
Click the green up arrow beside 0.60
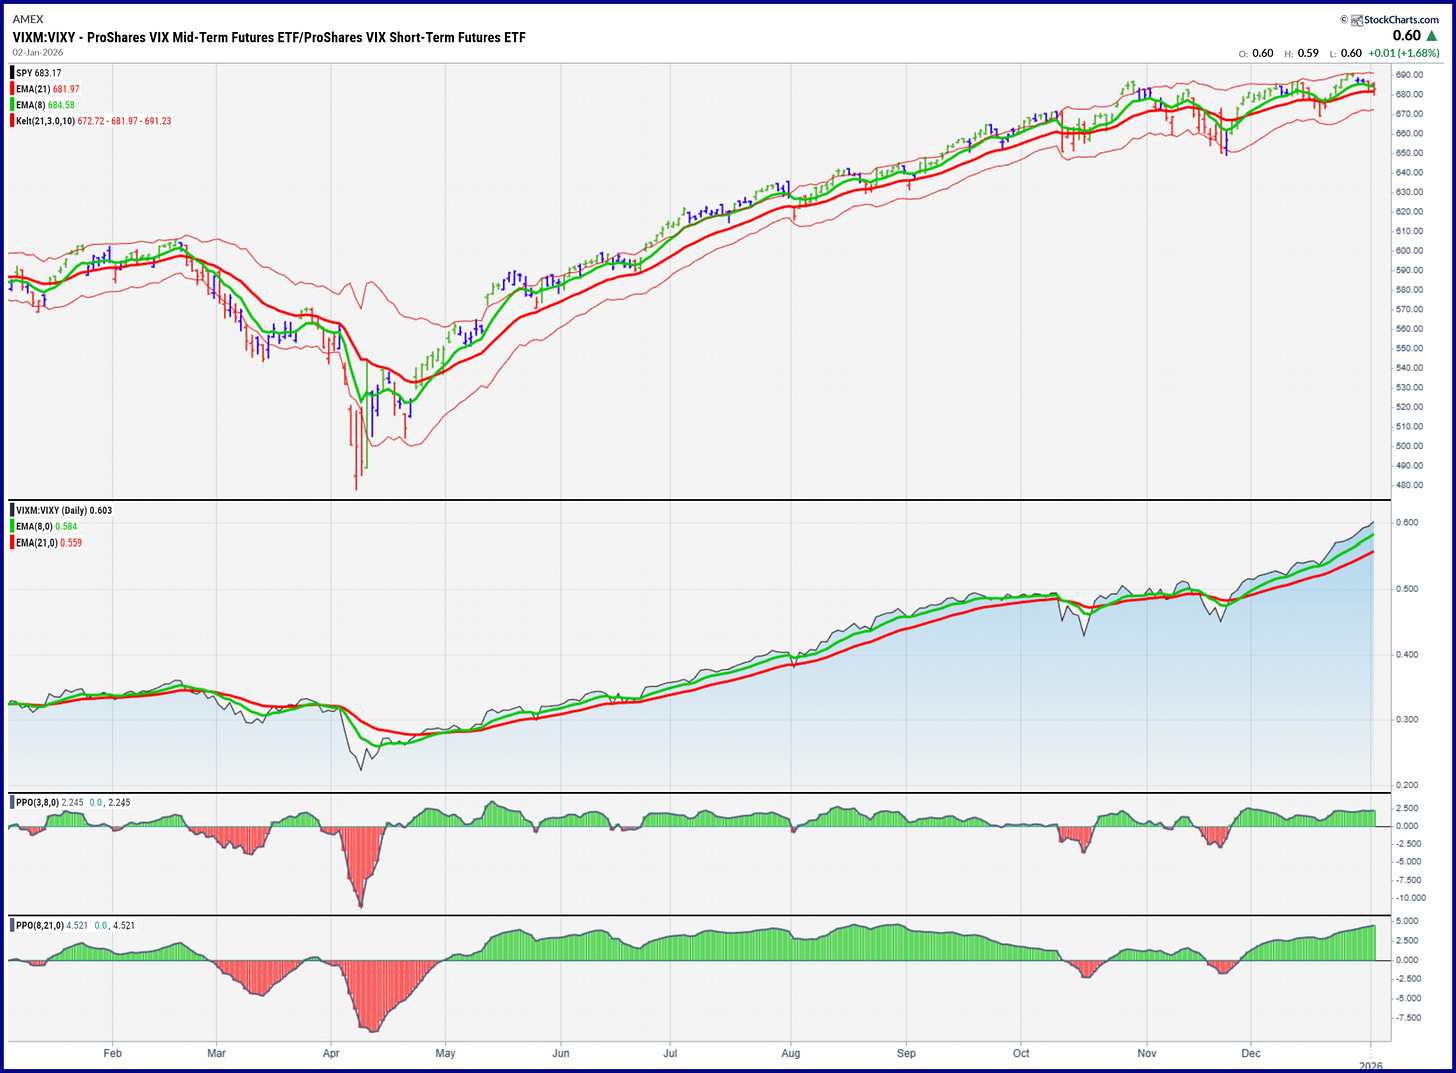1432,36
